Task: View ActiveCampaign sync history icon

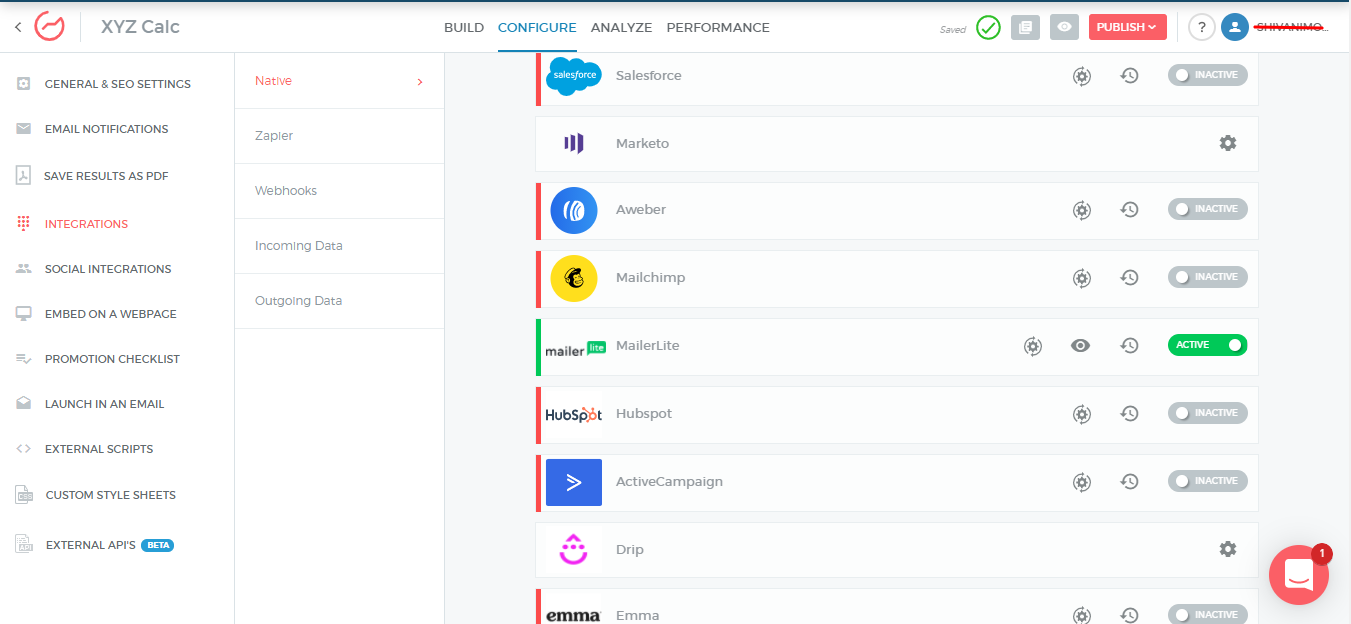Action: pos(1130,481)
